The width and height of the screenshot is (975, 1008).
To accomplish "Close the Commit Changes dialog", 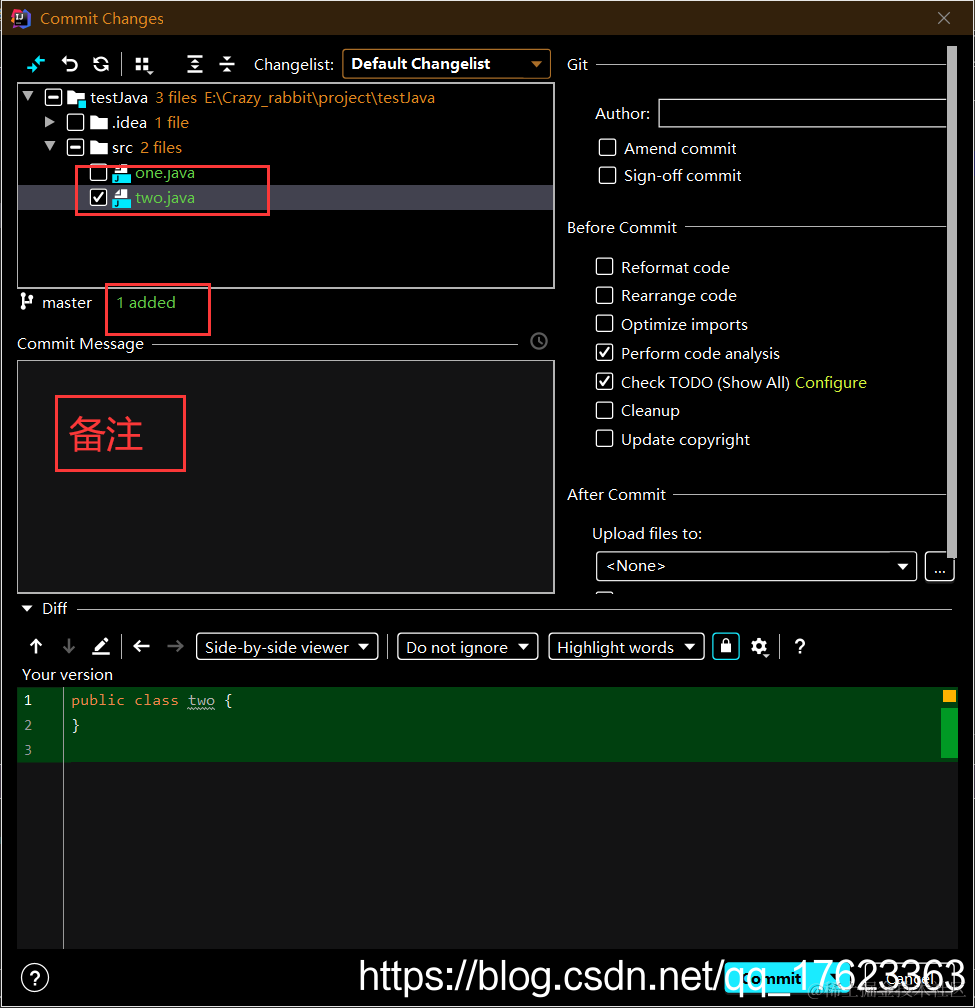I will click(944, 18).
